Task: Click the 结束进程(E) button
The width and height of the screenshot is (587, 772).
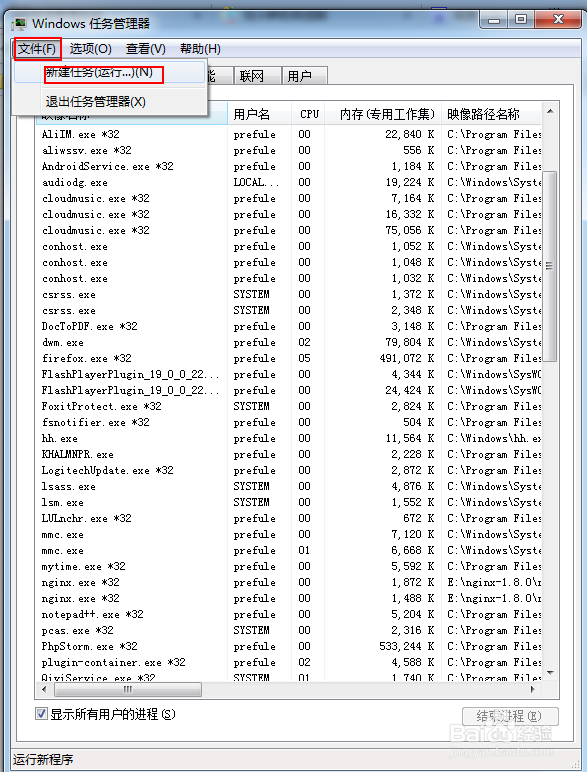Action: (x=510, y=716)
